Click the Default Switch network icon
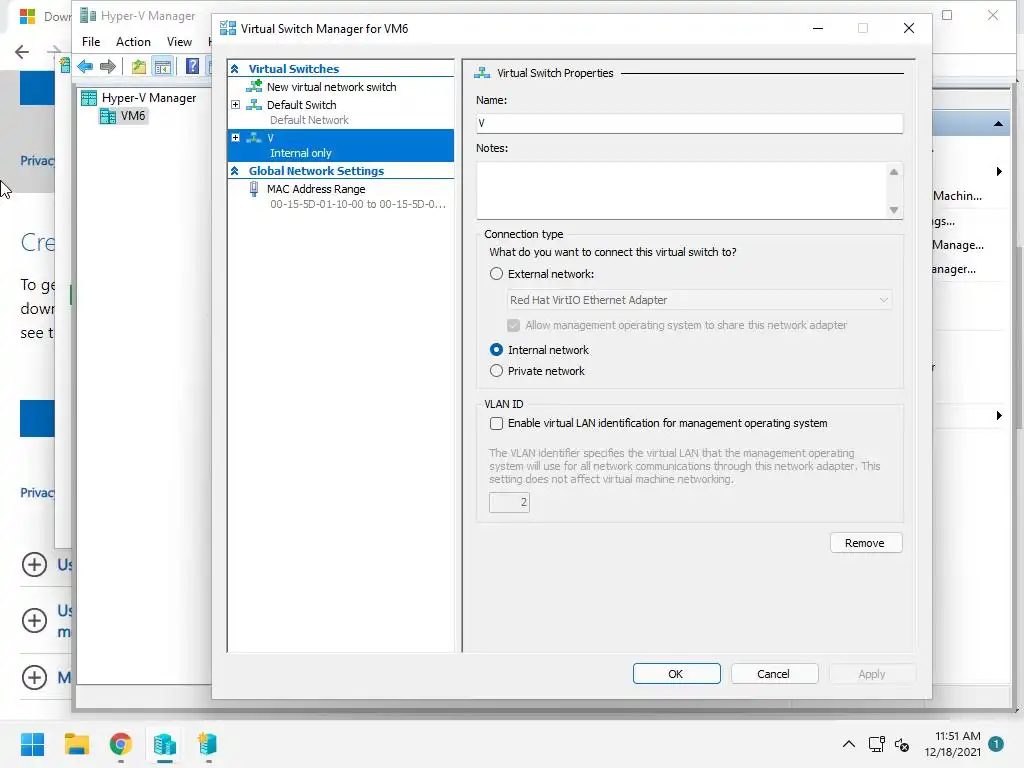Image resolution: width=1024 pixels, height=768 pixels. tap(254, 104)
